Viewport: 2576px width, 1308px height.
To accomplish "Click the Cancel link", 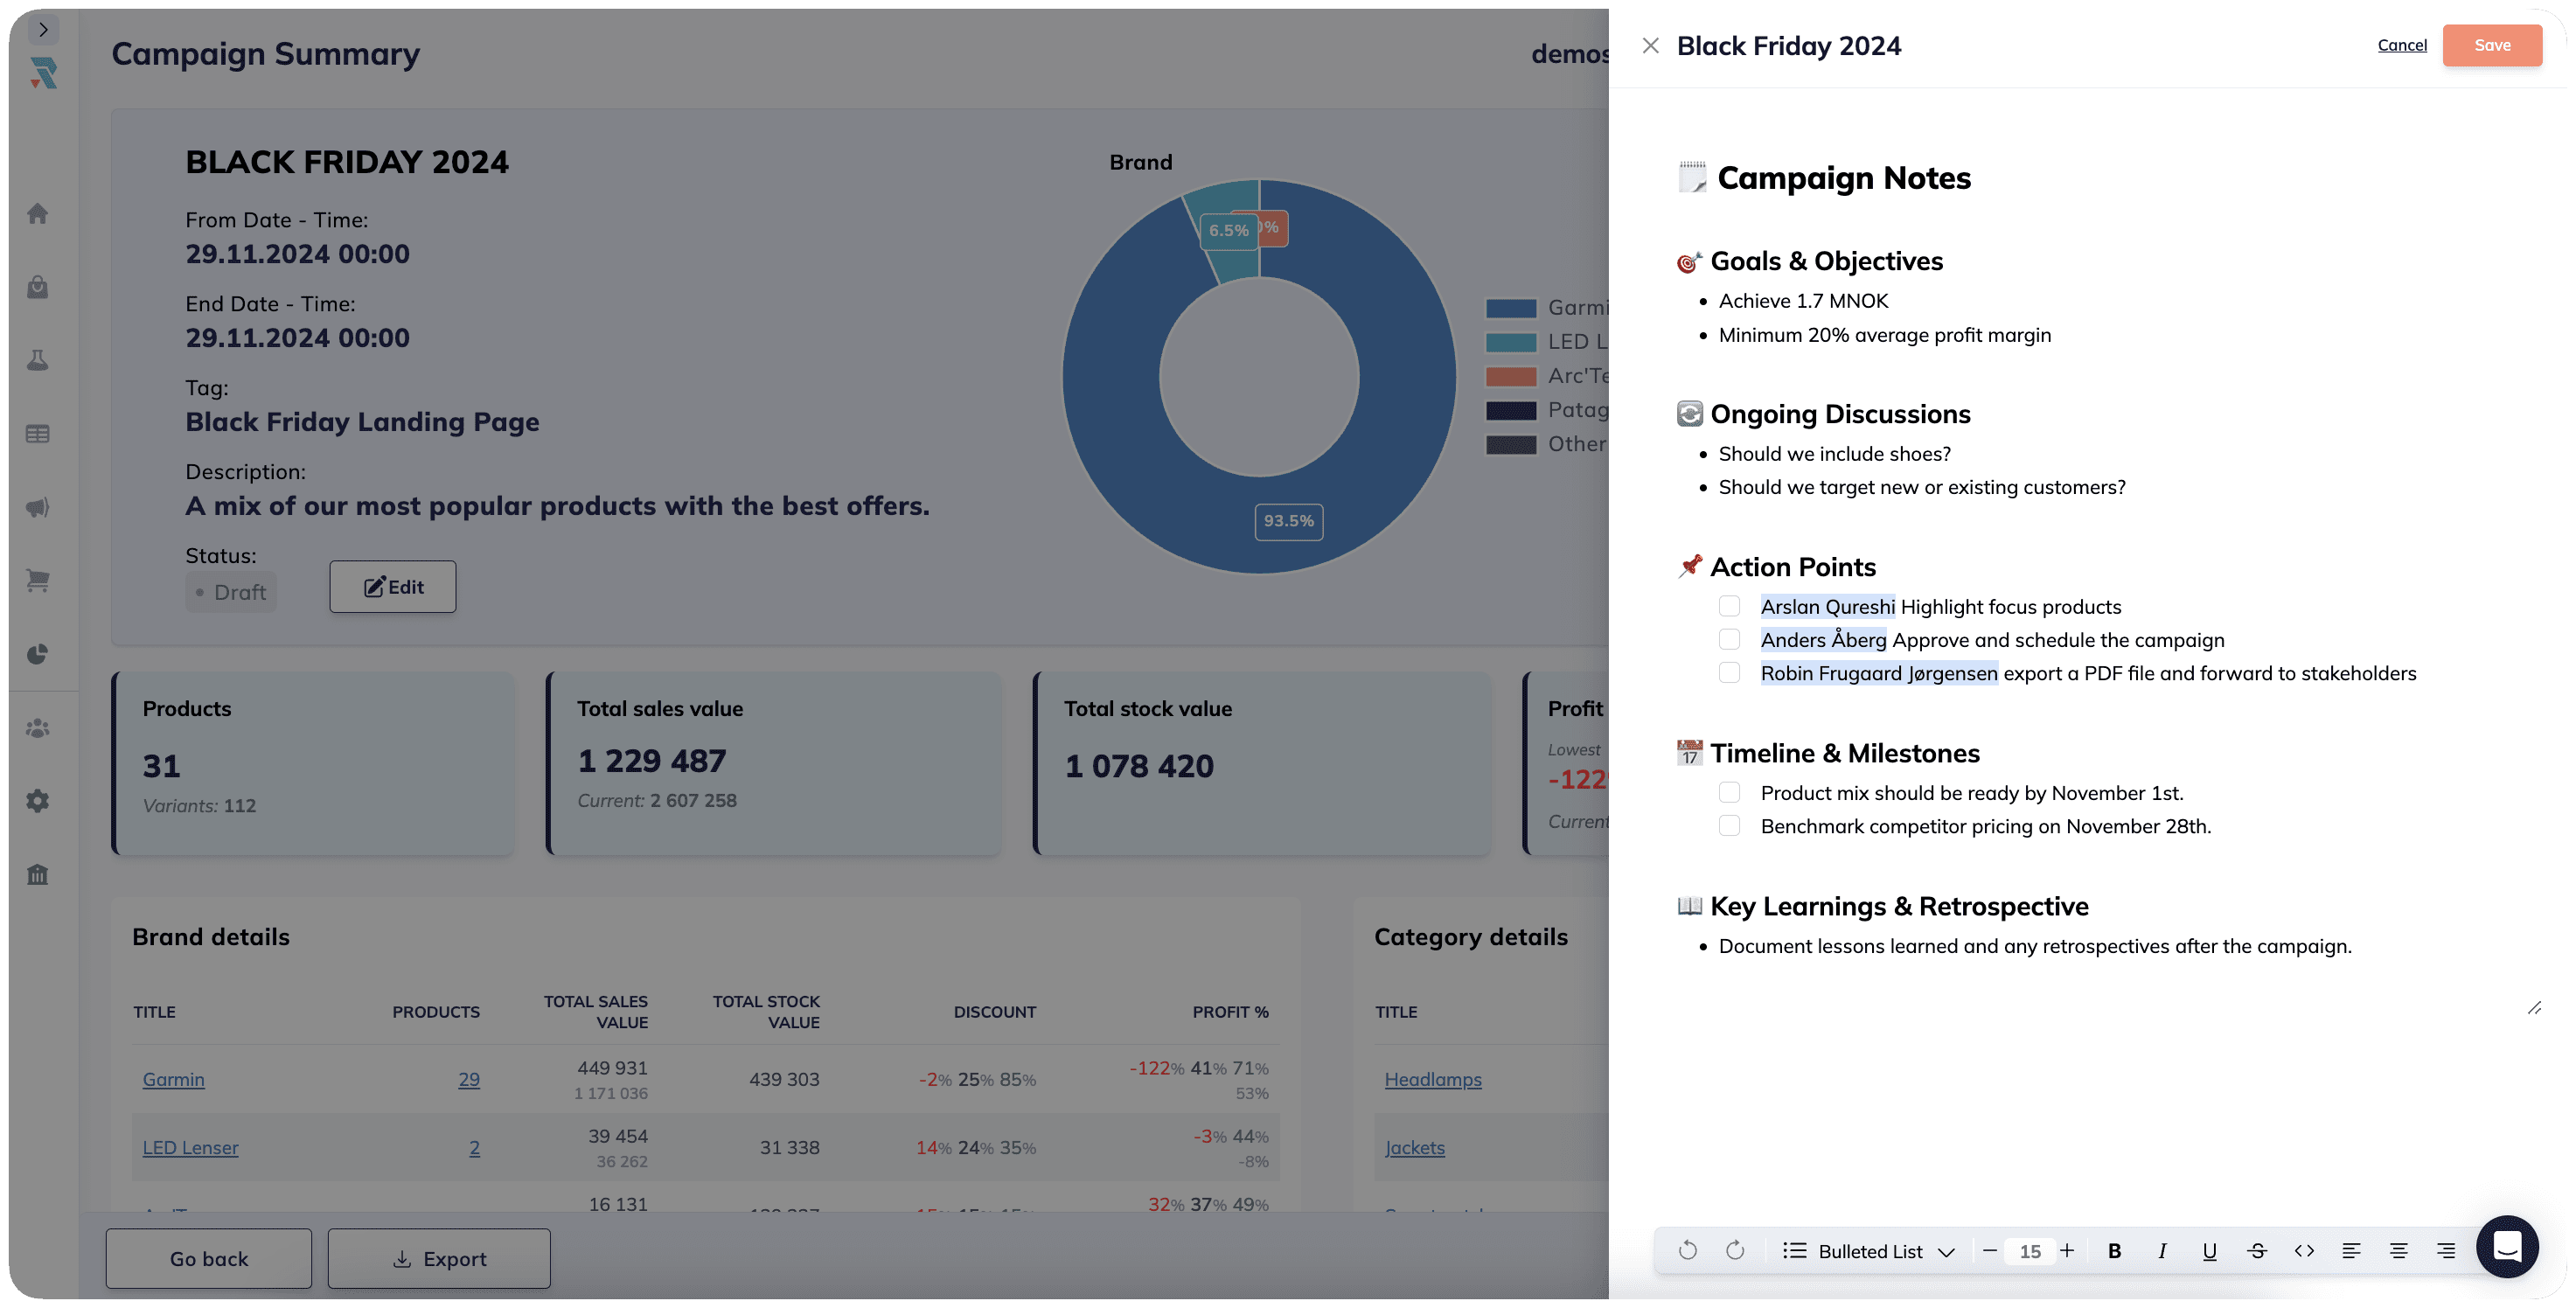I will (2401, 45).
